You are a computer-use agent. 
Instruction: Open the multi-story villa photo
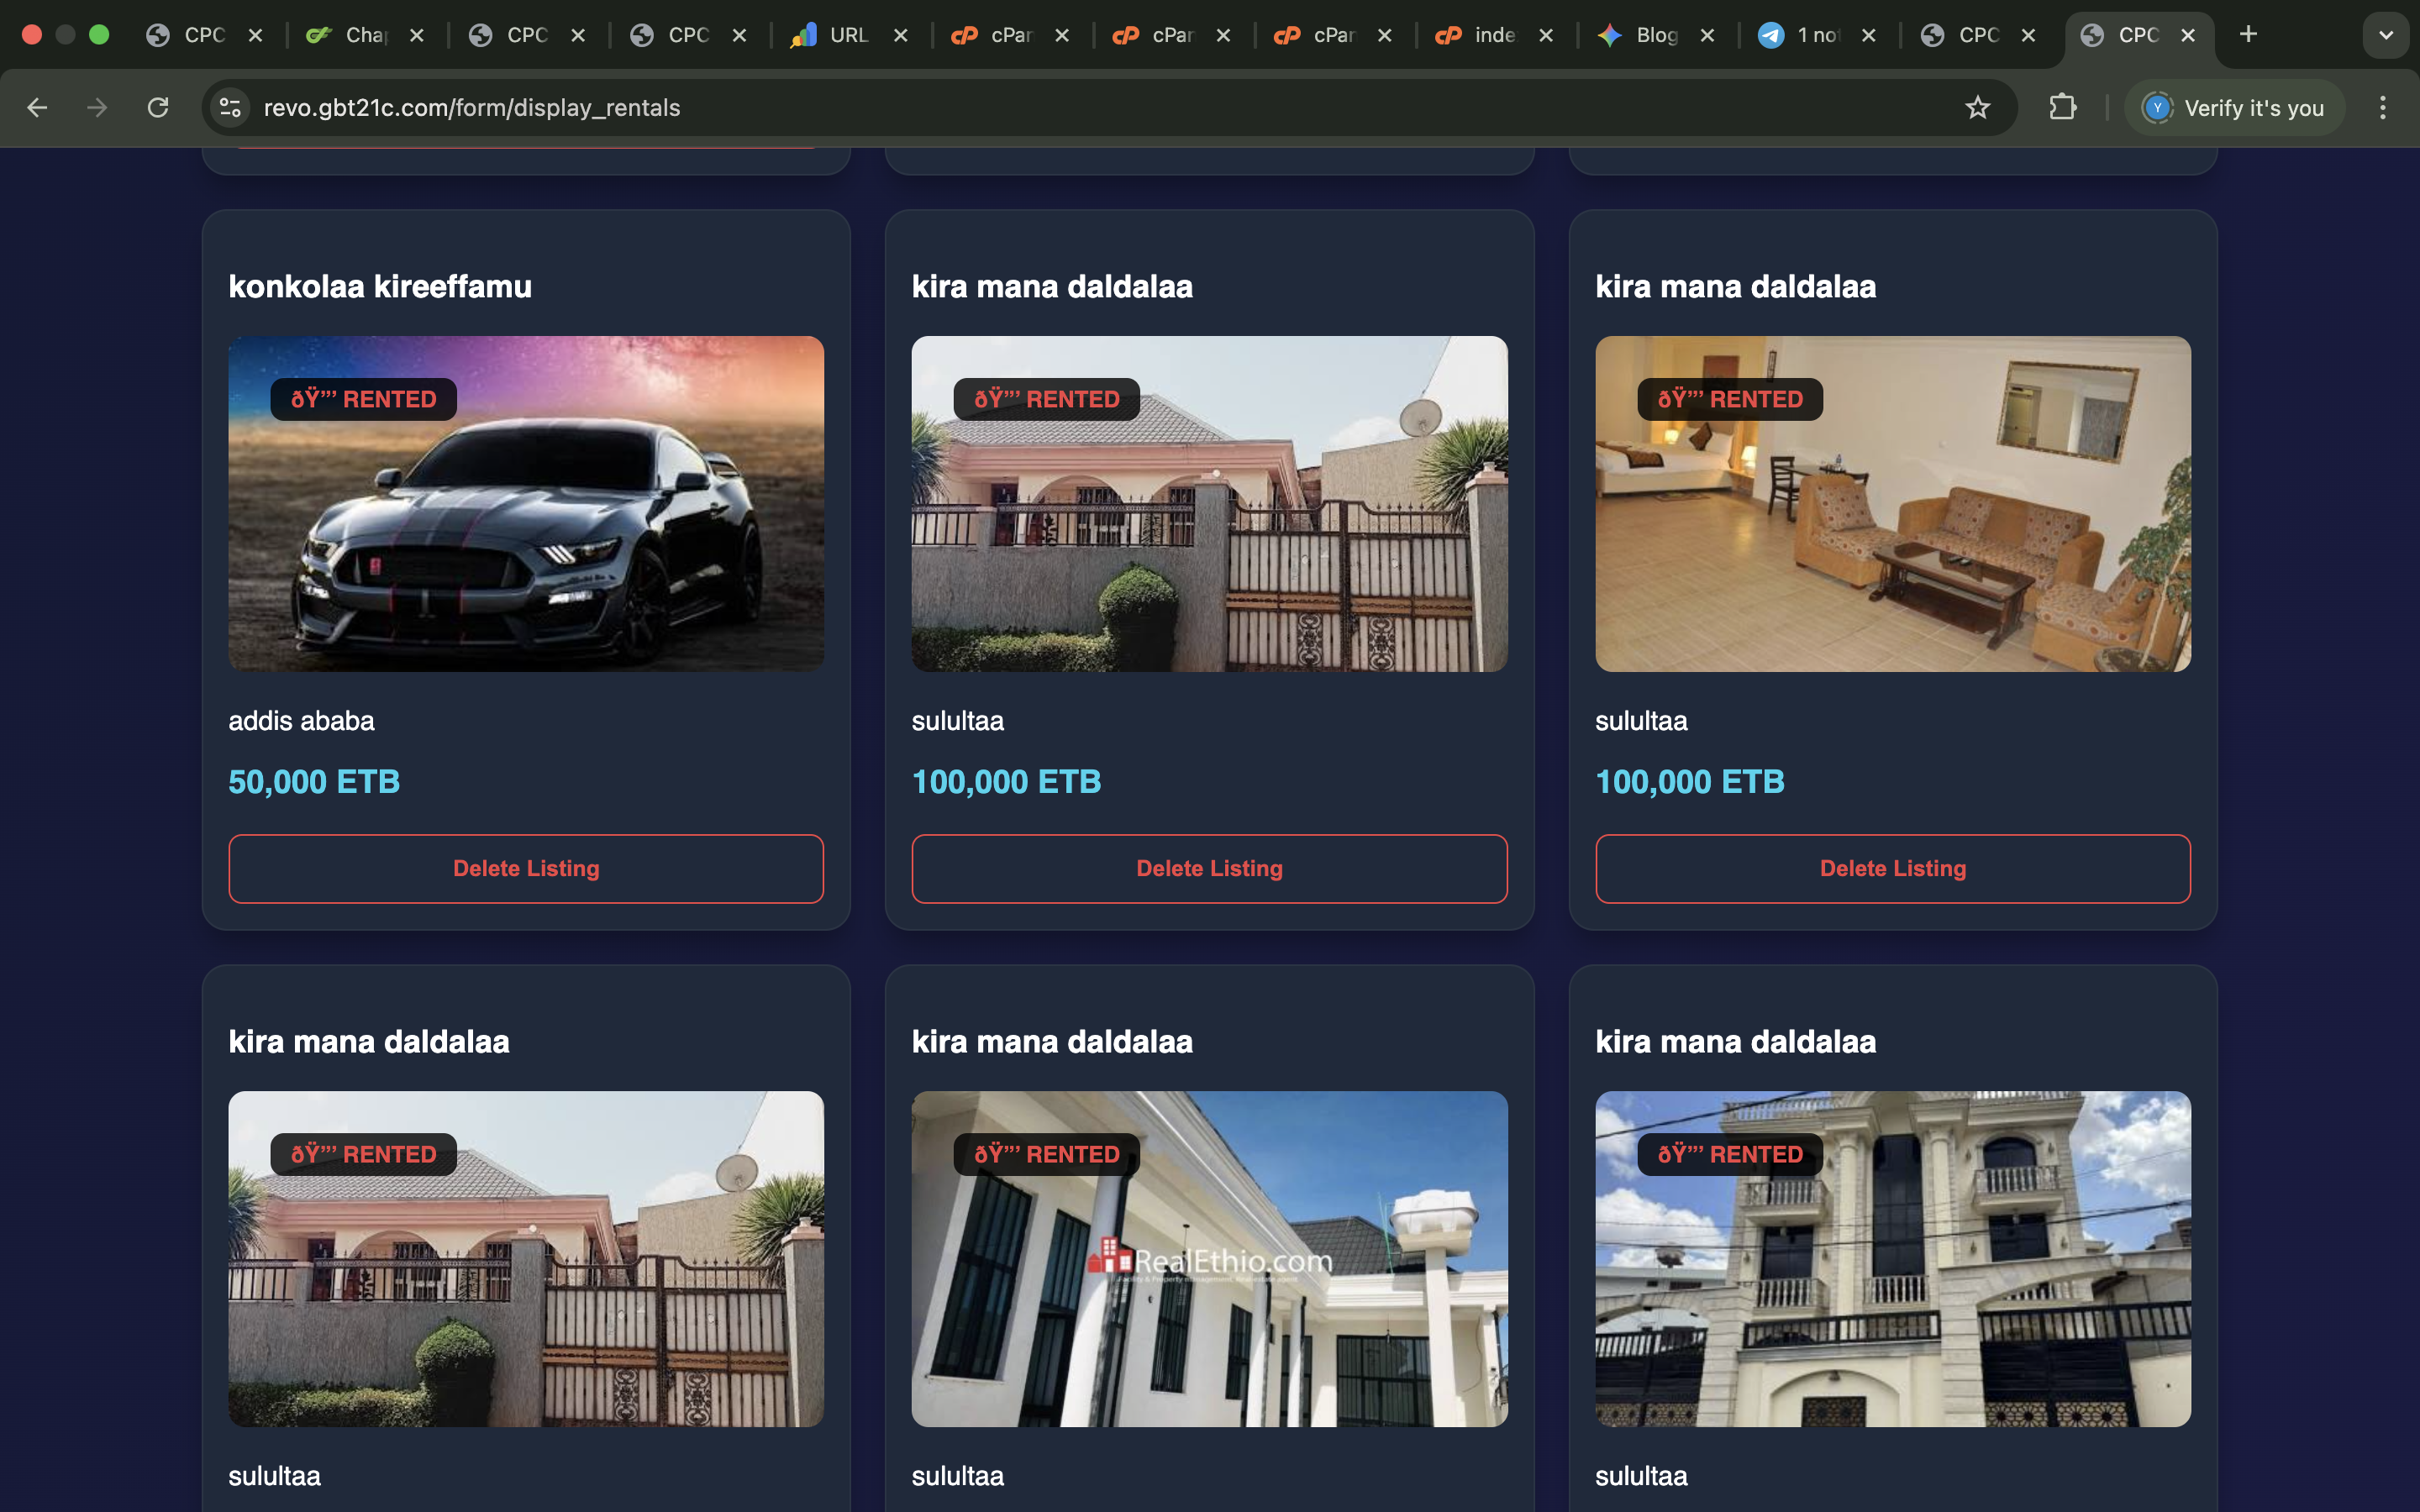point(1892,1258)
